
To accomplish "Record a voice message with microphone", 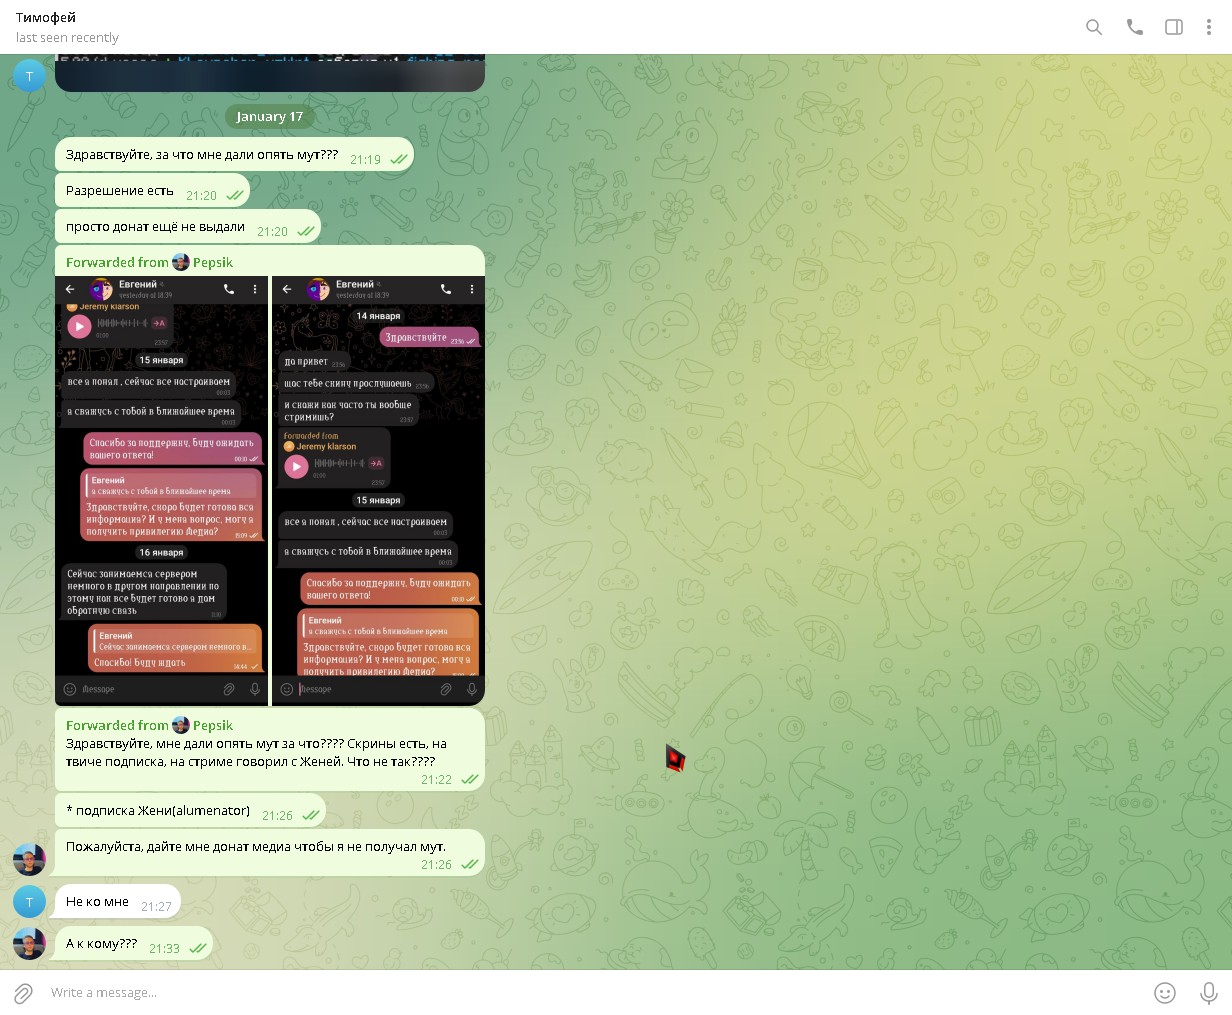I will tap(1208, 993).
